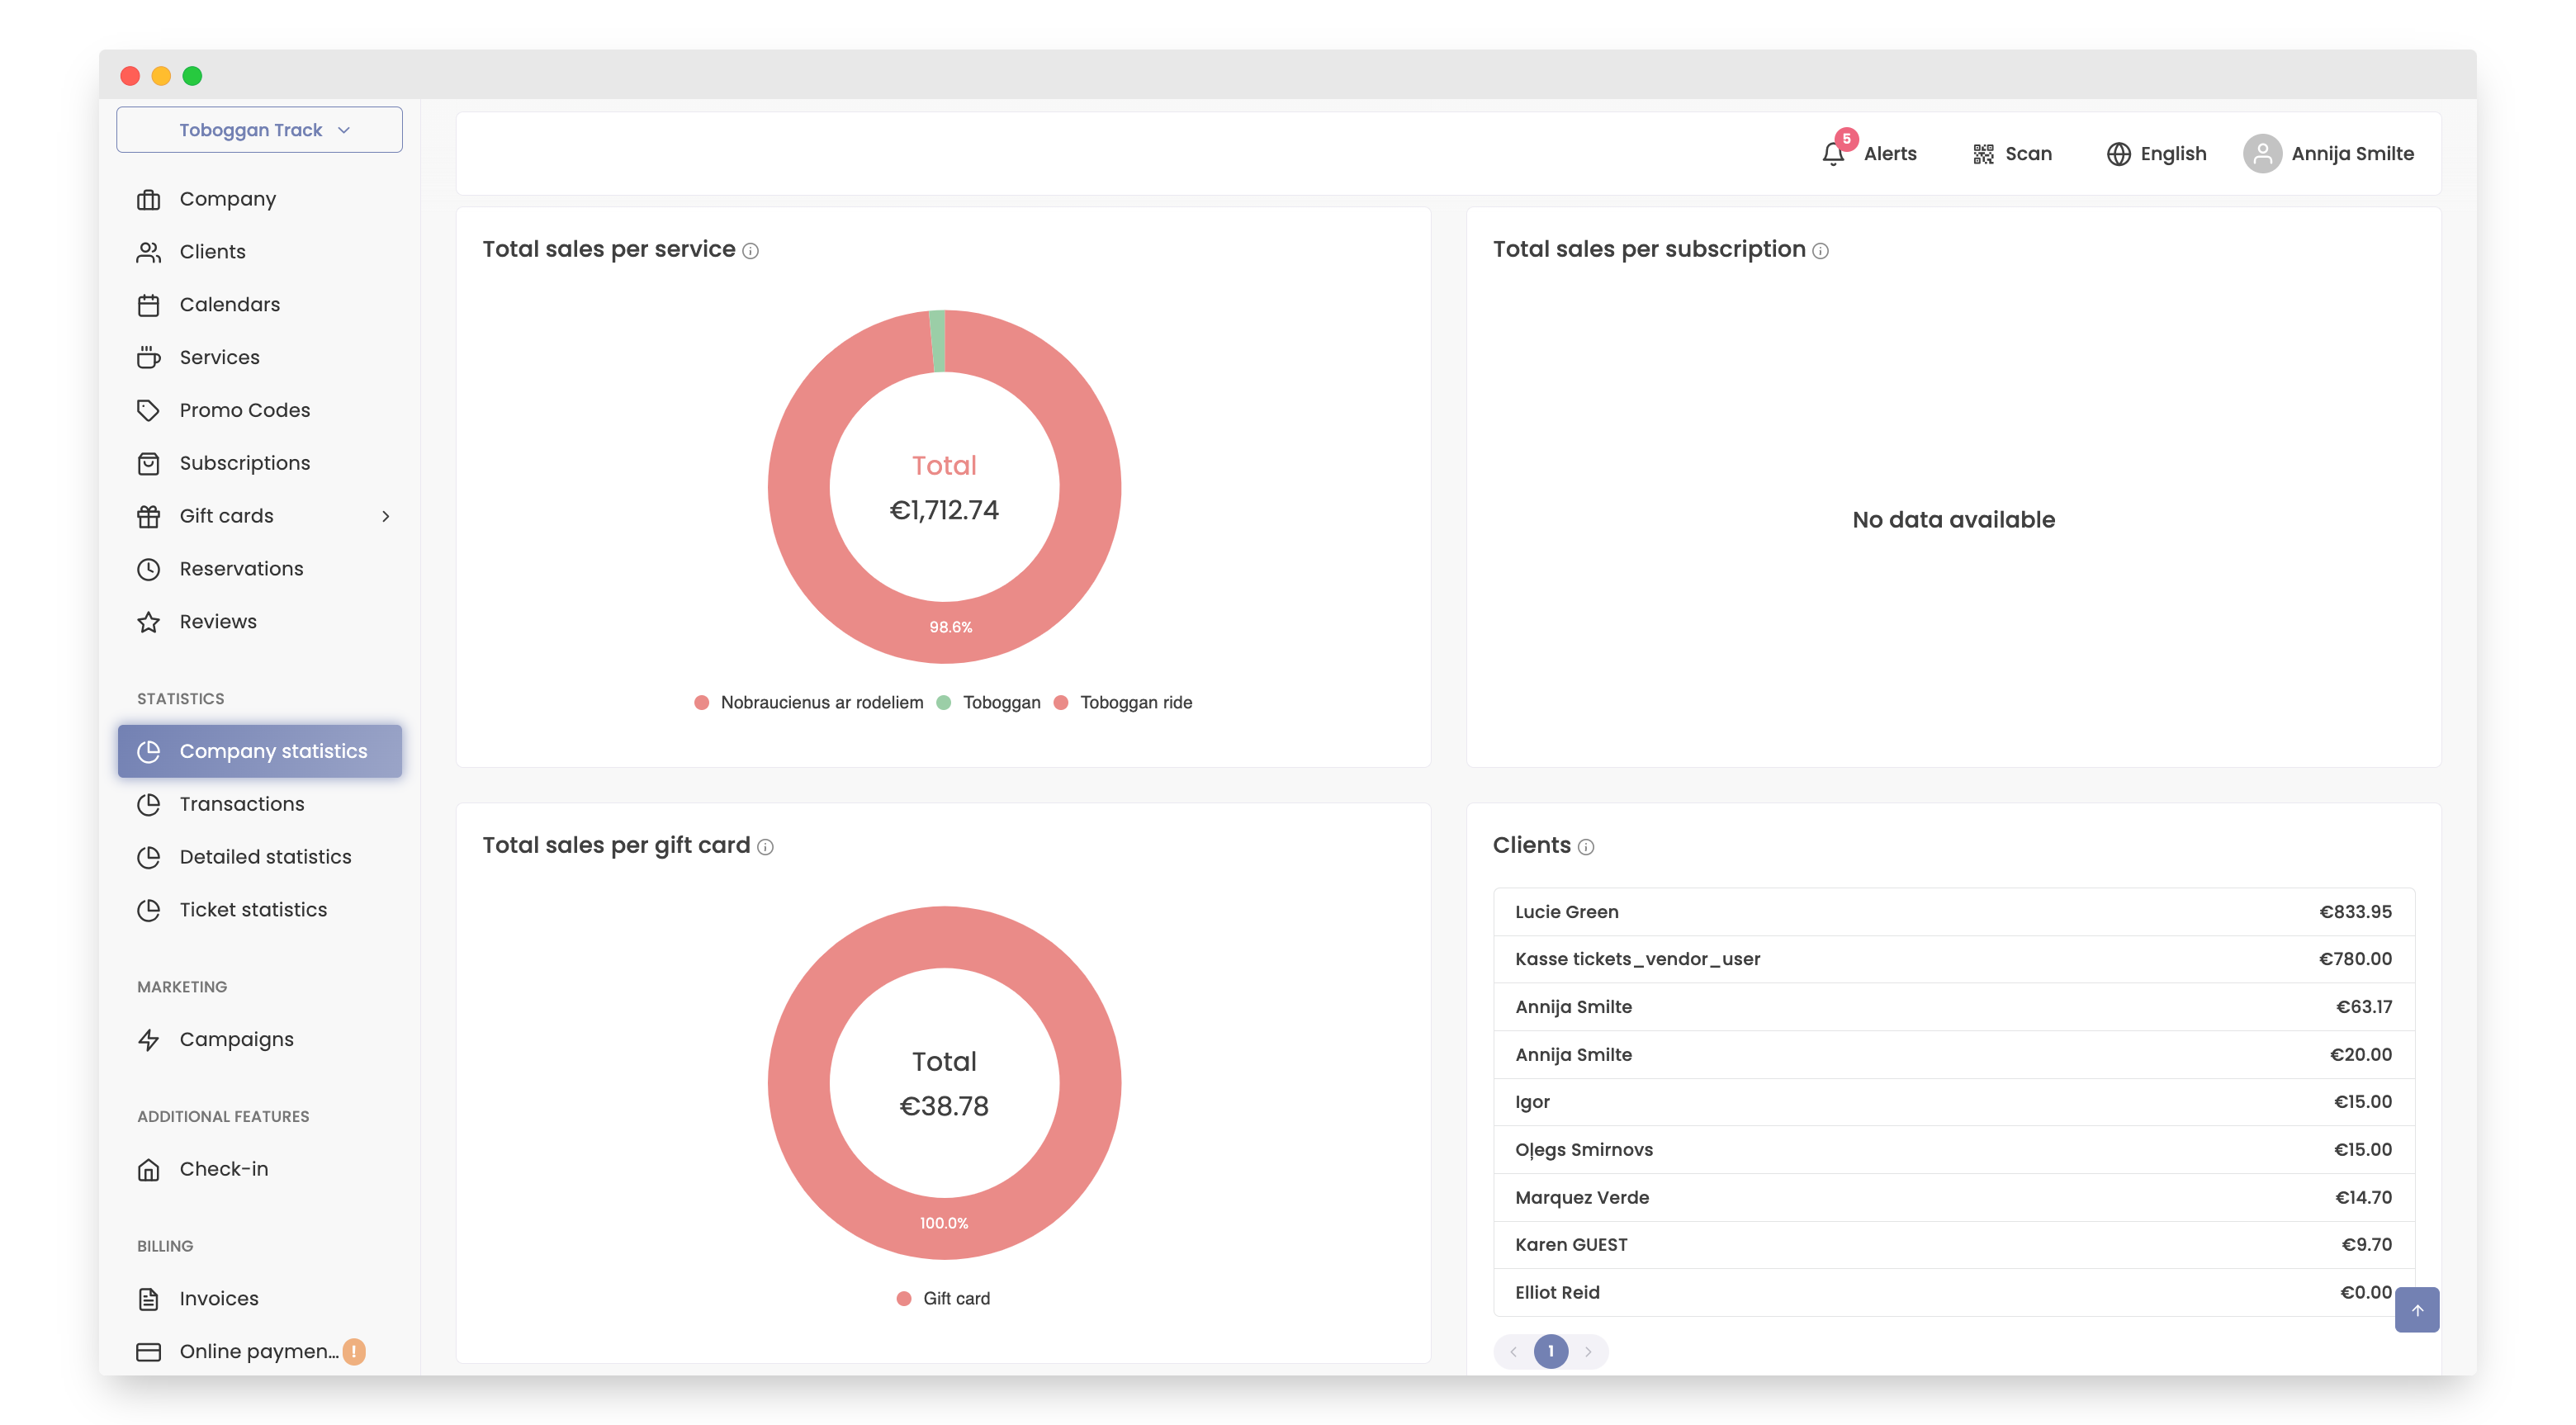Click the info icon next to Clients heading

click(1586, 847)
